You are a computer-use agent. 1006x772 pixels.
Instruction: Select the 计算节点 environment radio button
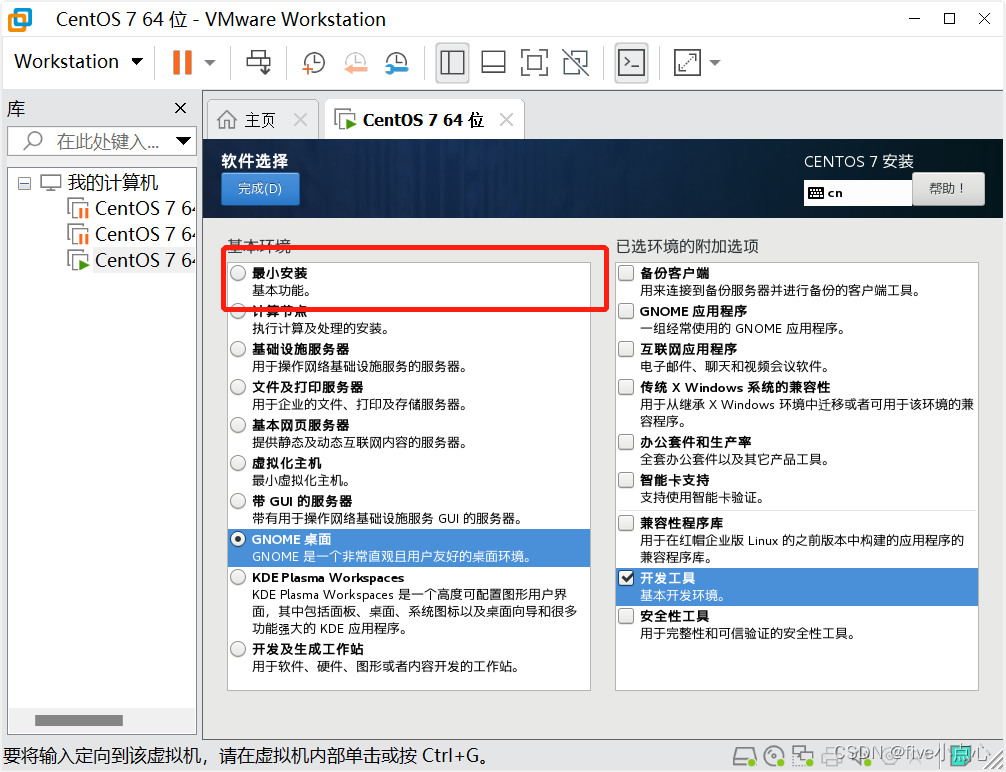pos(238,311)
